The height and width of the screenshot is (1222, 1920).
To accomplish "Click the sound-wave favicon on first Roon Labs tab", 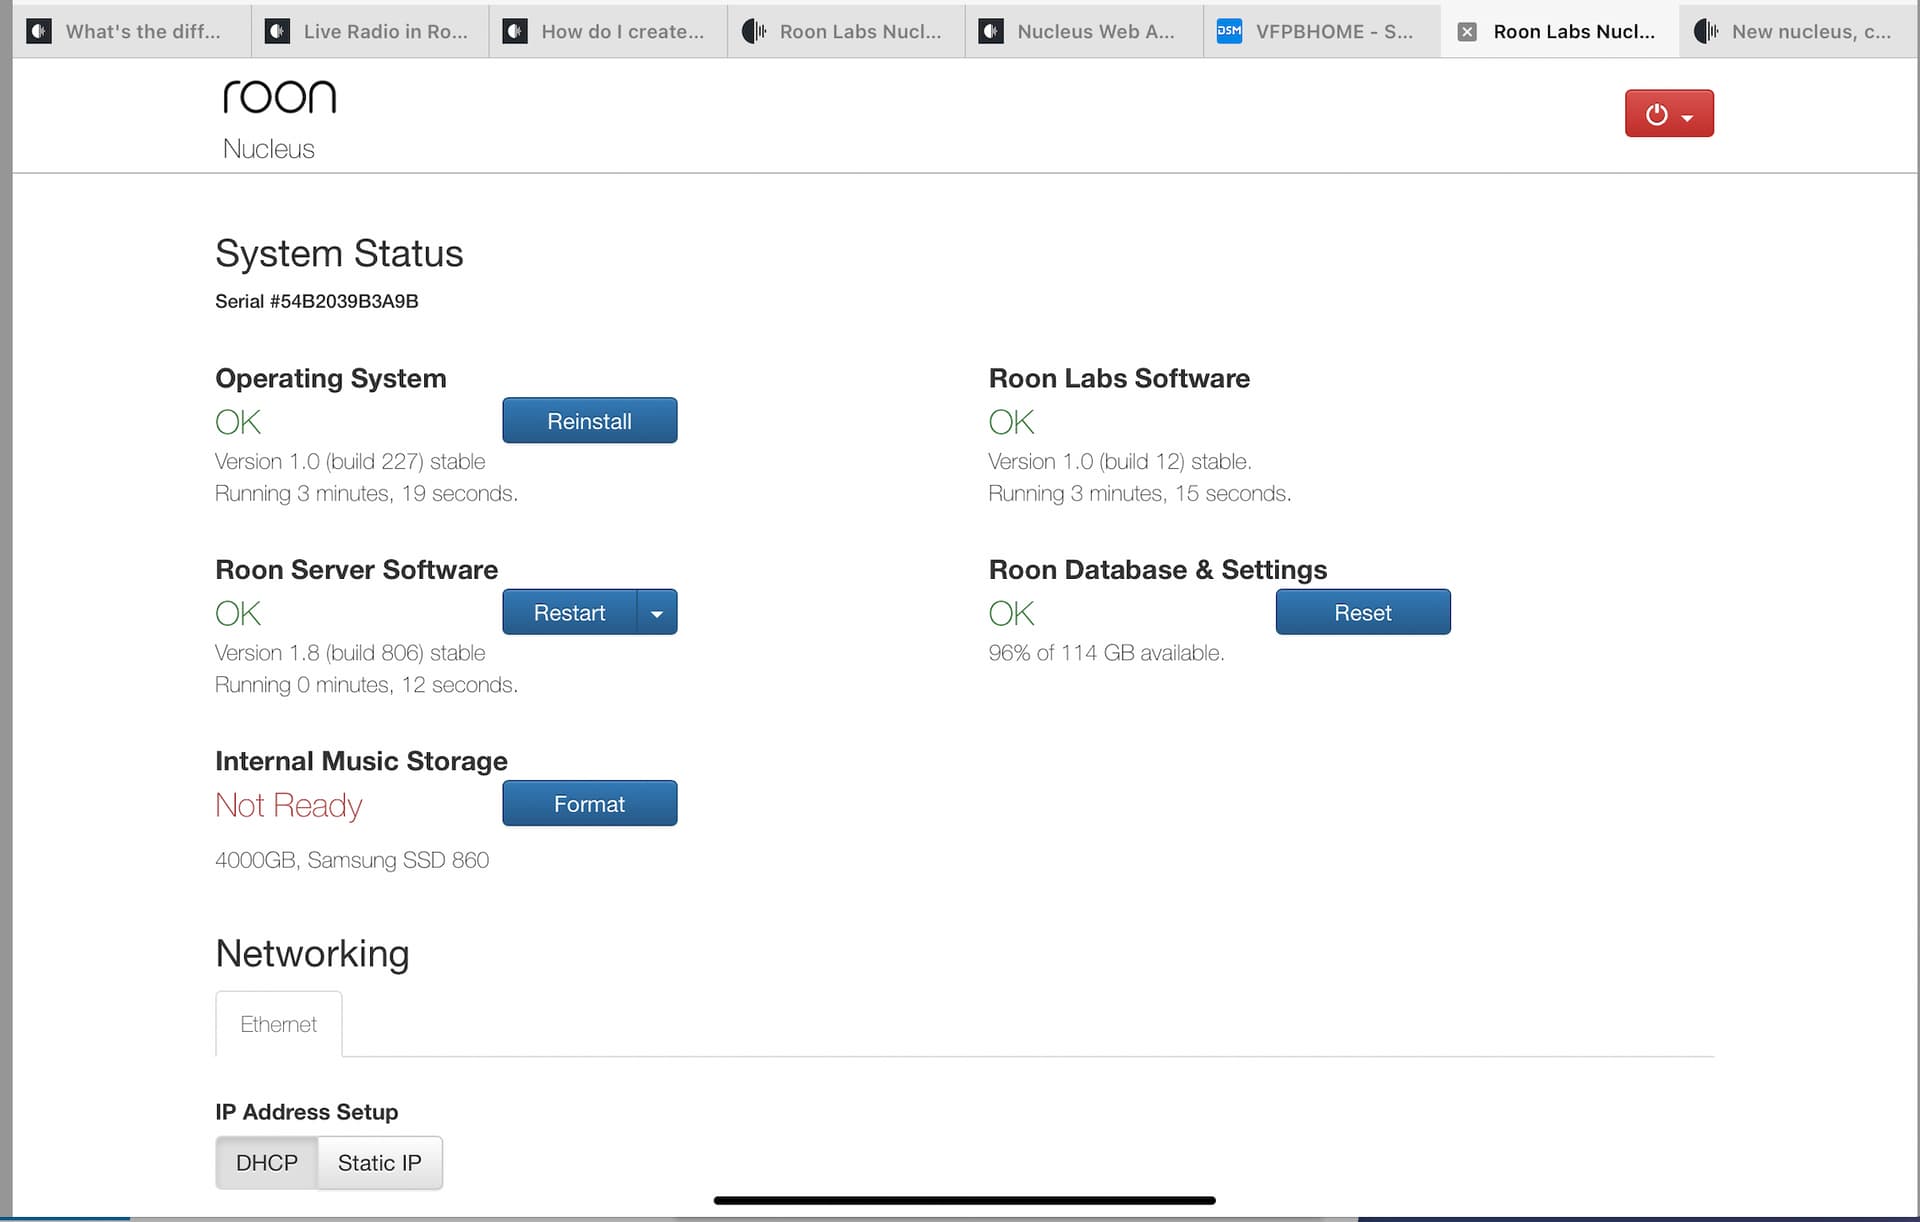I will [x=754, y=31].
